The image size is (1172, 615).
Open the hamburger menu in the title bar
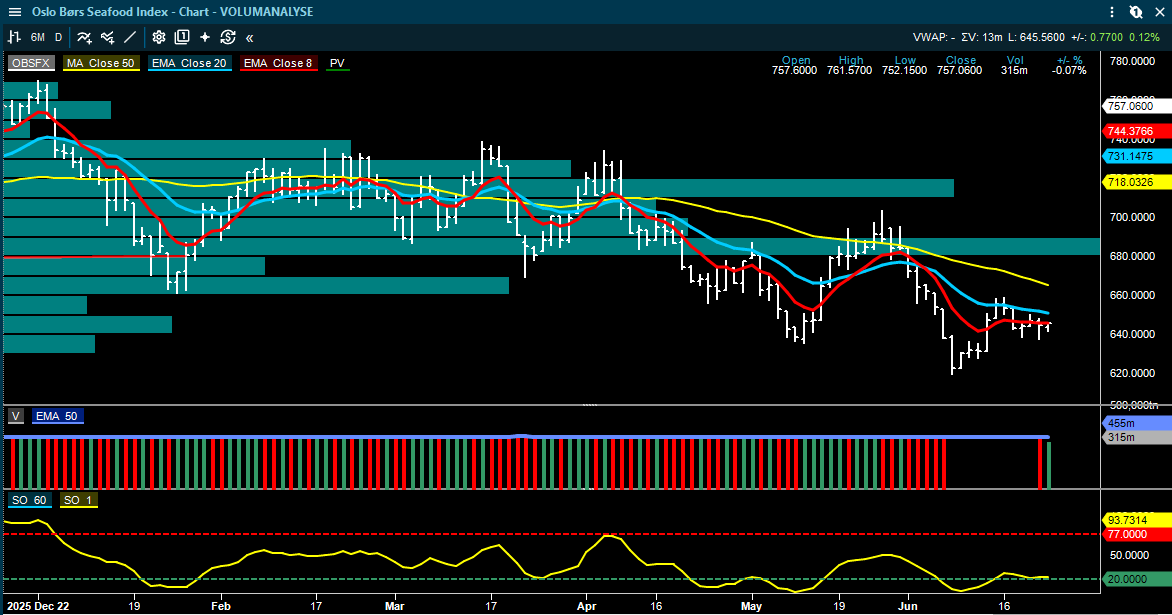14,12
